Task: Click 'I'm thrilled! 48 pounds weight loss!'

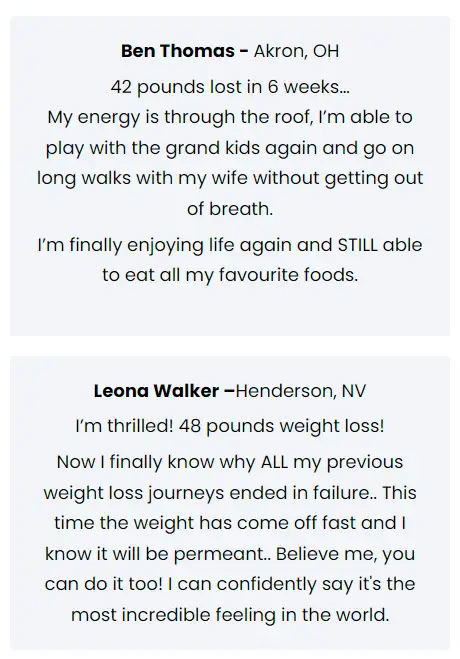Action: click(230, 426)
